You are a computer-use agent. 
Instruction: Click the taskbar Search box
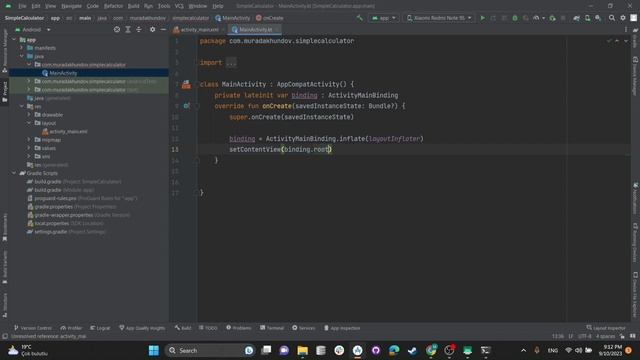(209, 350)
